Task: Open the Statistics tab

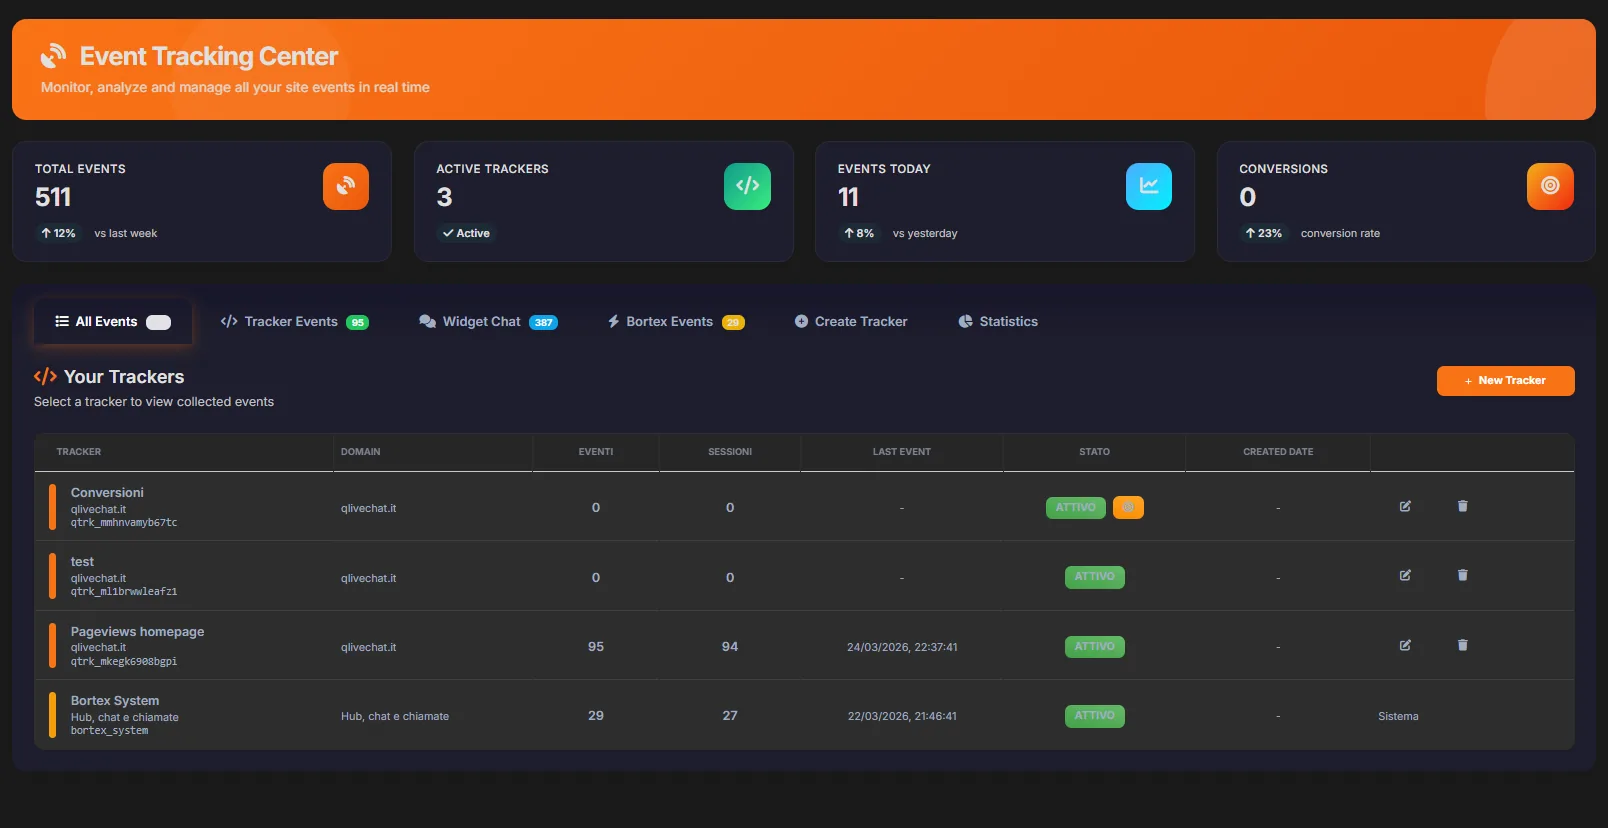Action: [x=998, y=322]
